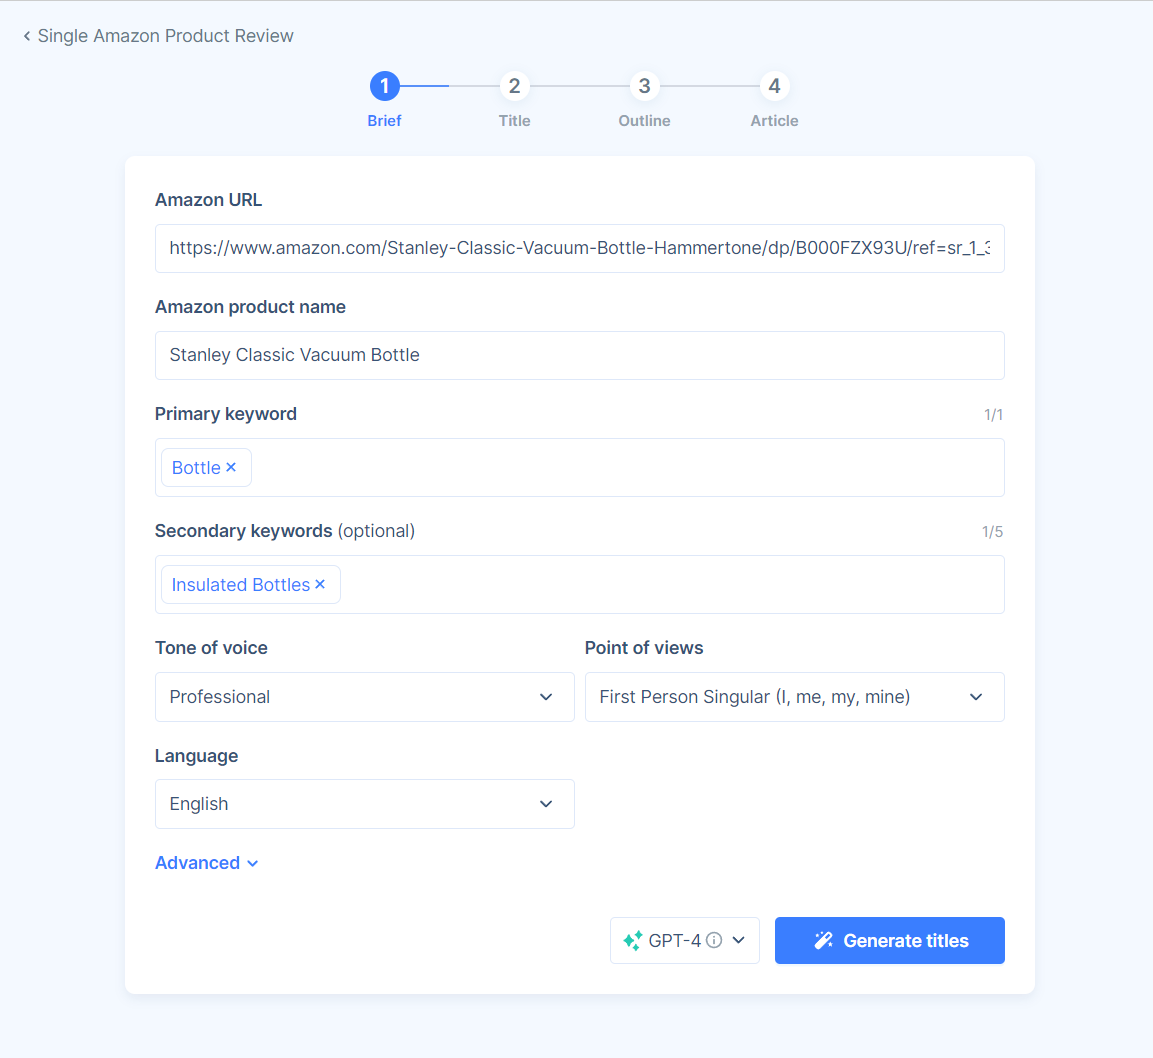The width and height of the screenshot is (1153, 1058).
Task: Click the Generate titles button
Action: 889,940
